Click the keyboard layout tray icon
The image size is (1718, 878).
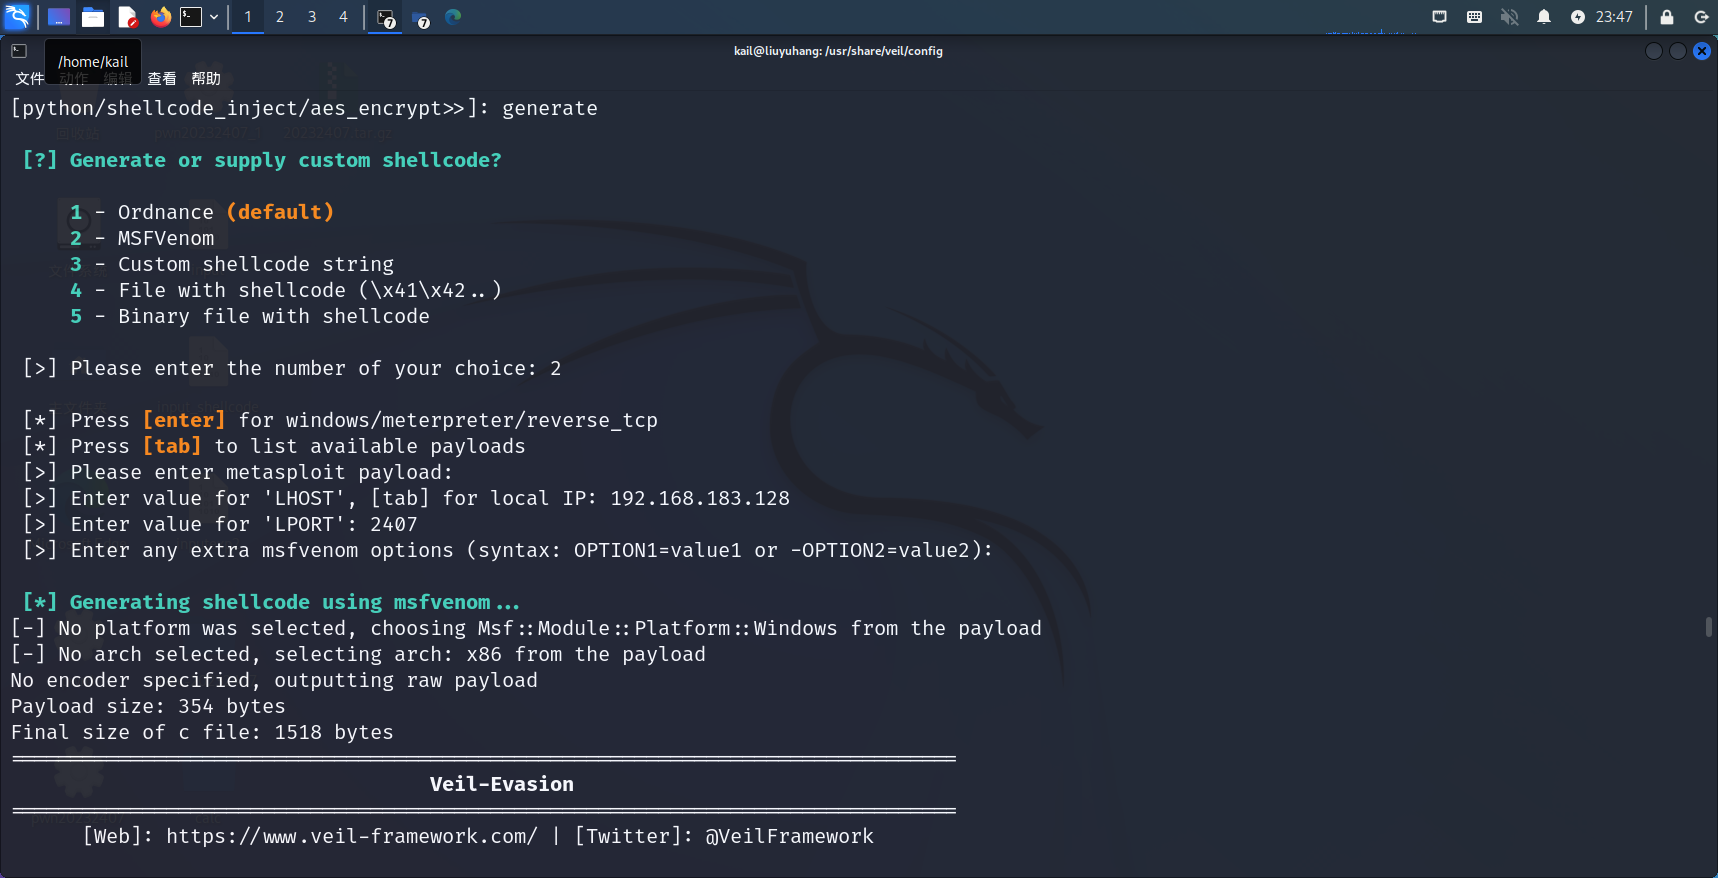point(1474,17)
